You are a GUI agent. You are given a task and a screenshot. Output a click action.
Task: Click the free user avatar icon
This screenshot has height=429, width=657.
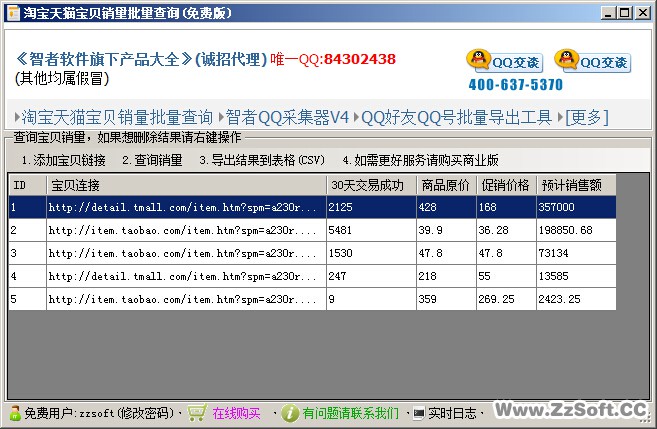tap(15, 413)
